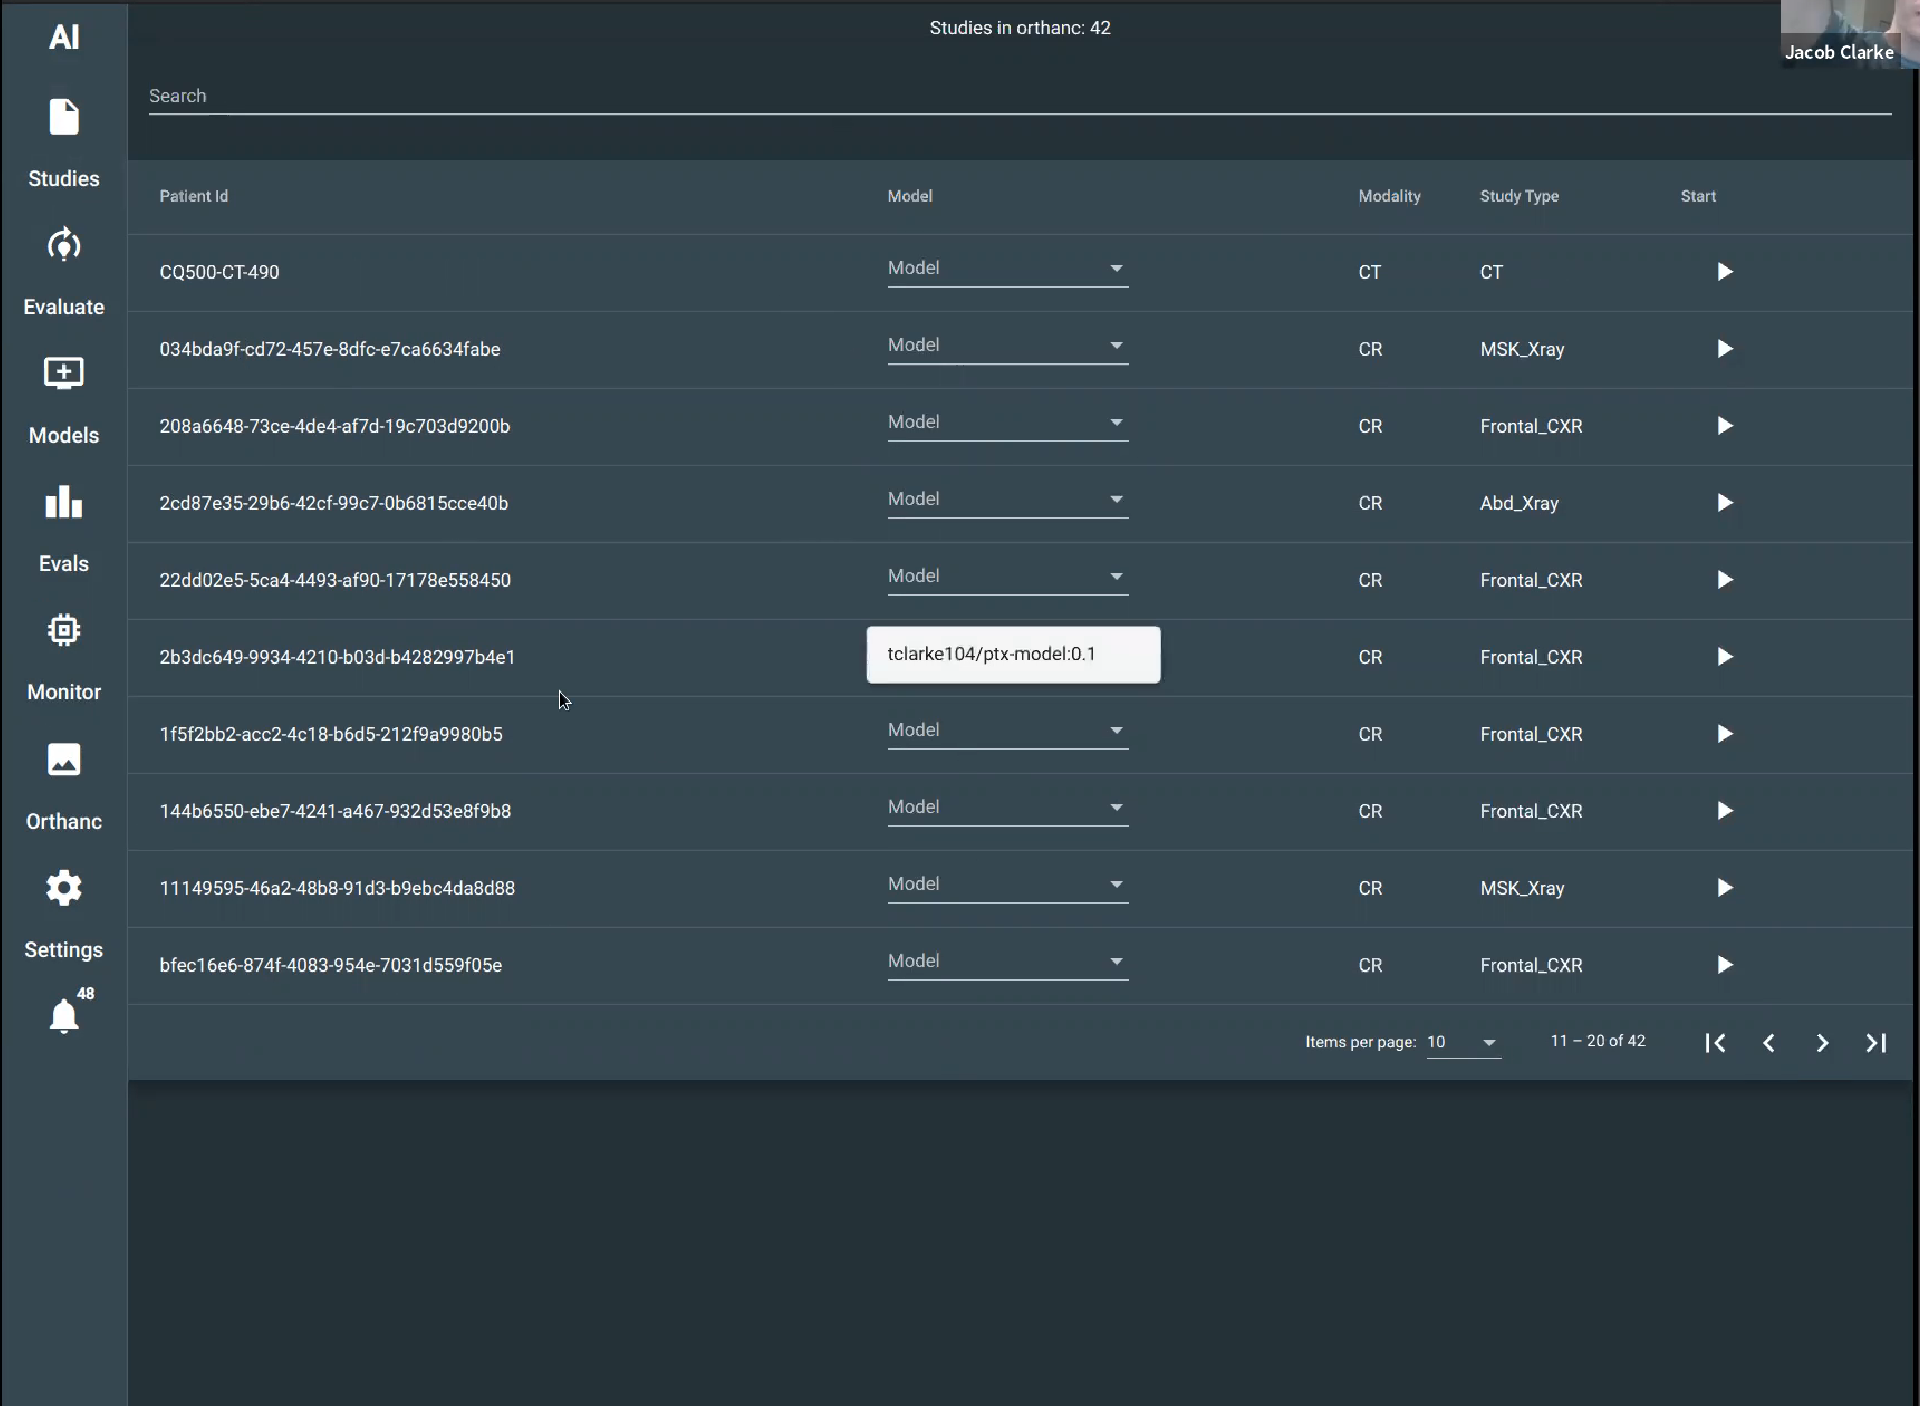Open Model dropdown for 208a6648-73ce row
Image resolution: width=1920 pixels, height=1406 pixels.
click(x=1008, y=423)
